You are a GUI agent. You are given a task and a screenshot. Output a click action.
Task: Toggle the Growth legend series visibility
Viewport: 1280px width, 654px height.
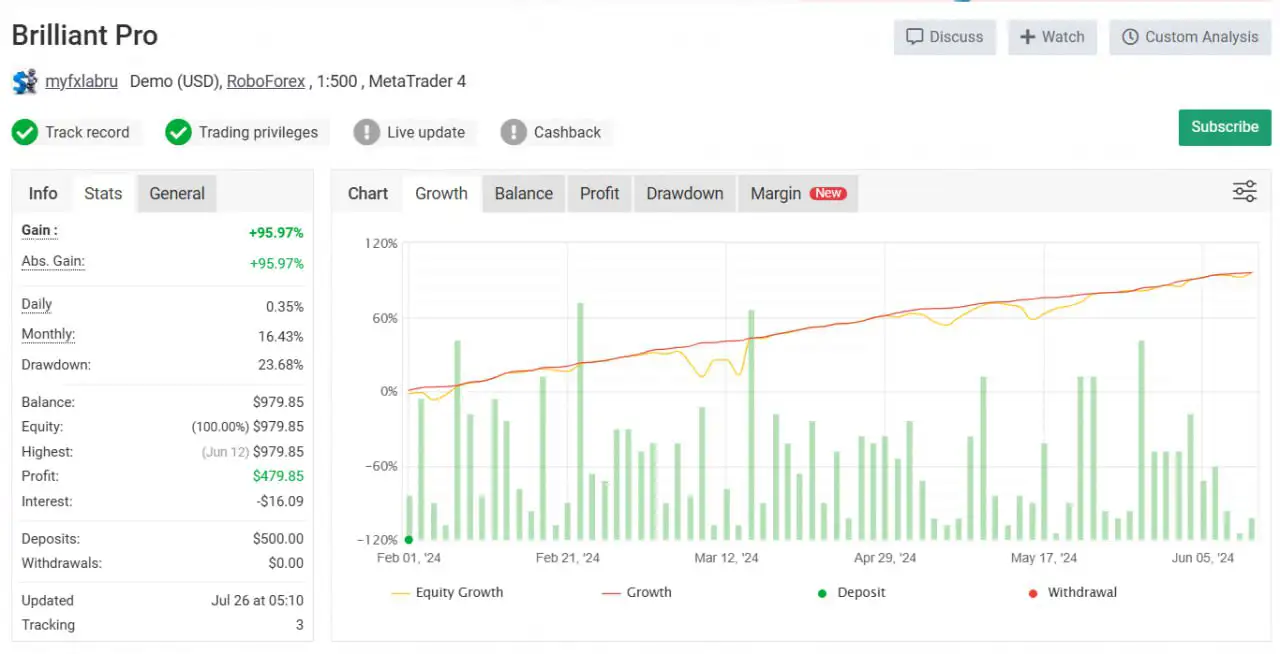(x=636, y=593)
